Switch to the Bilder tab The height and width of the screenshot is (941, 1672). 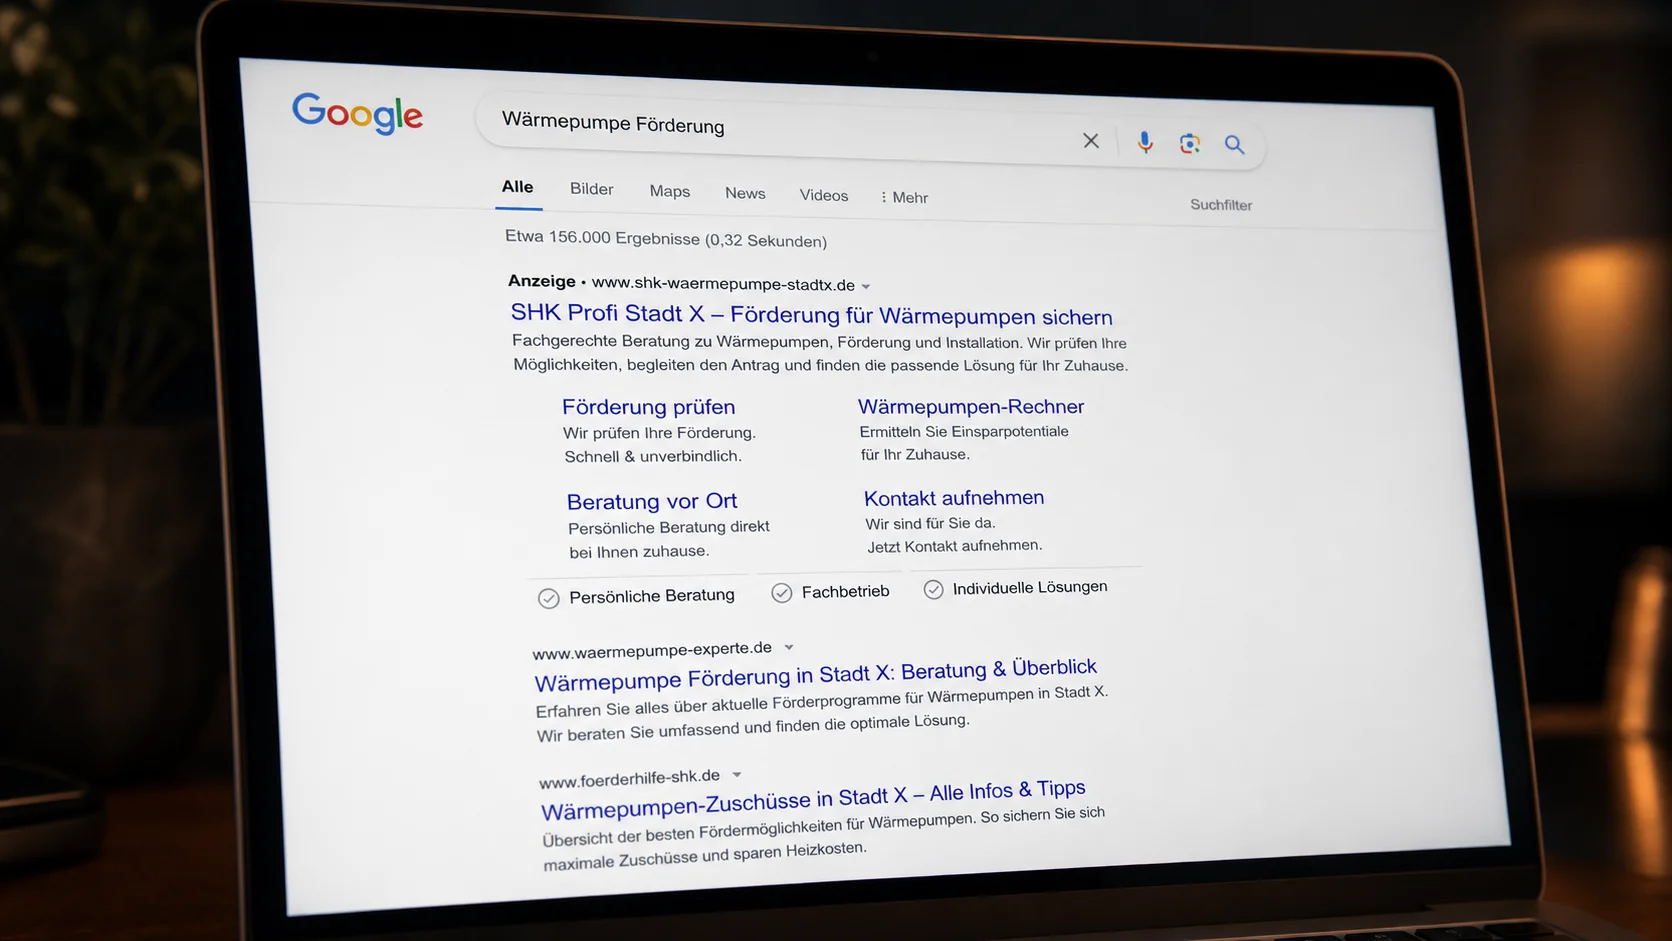pyautogui.click(x=592, y=189)
